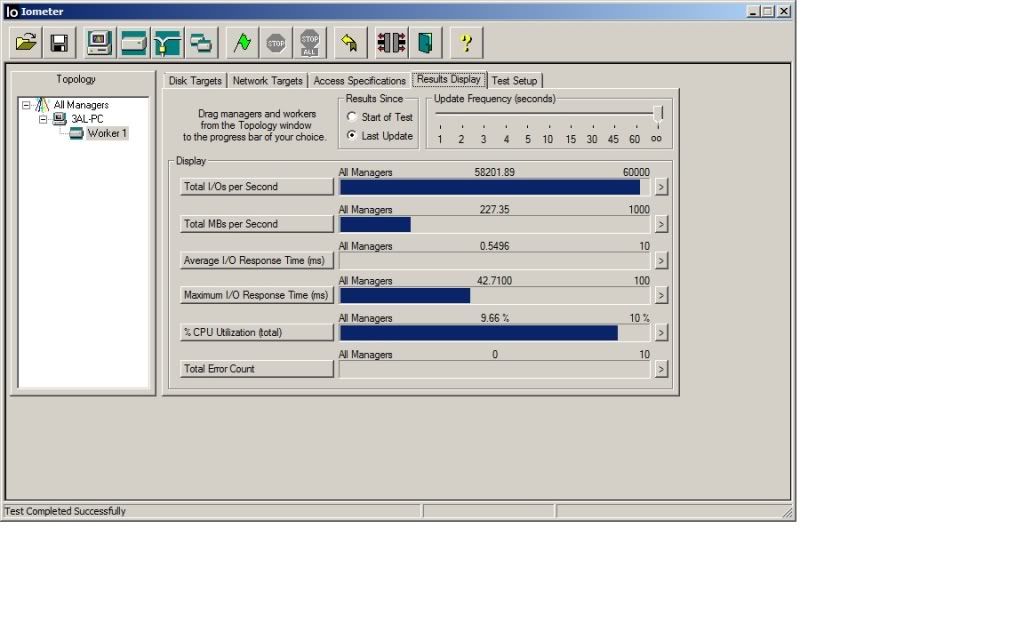The image size is (1024, 640).
Task: Click the Average I/O Response Time progress bar
Action: pos(495,261)
